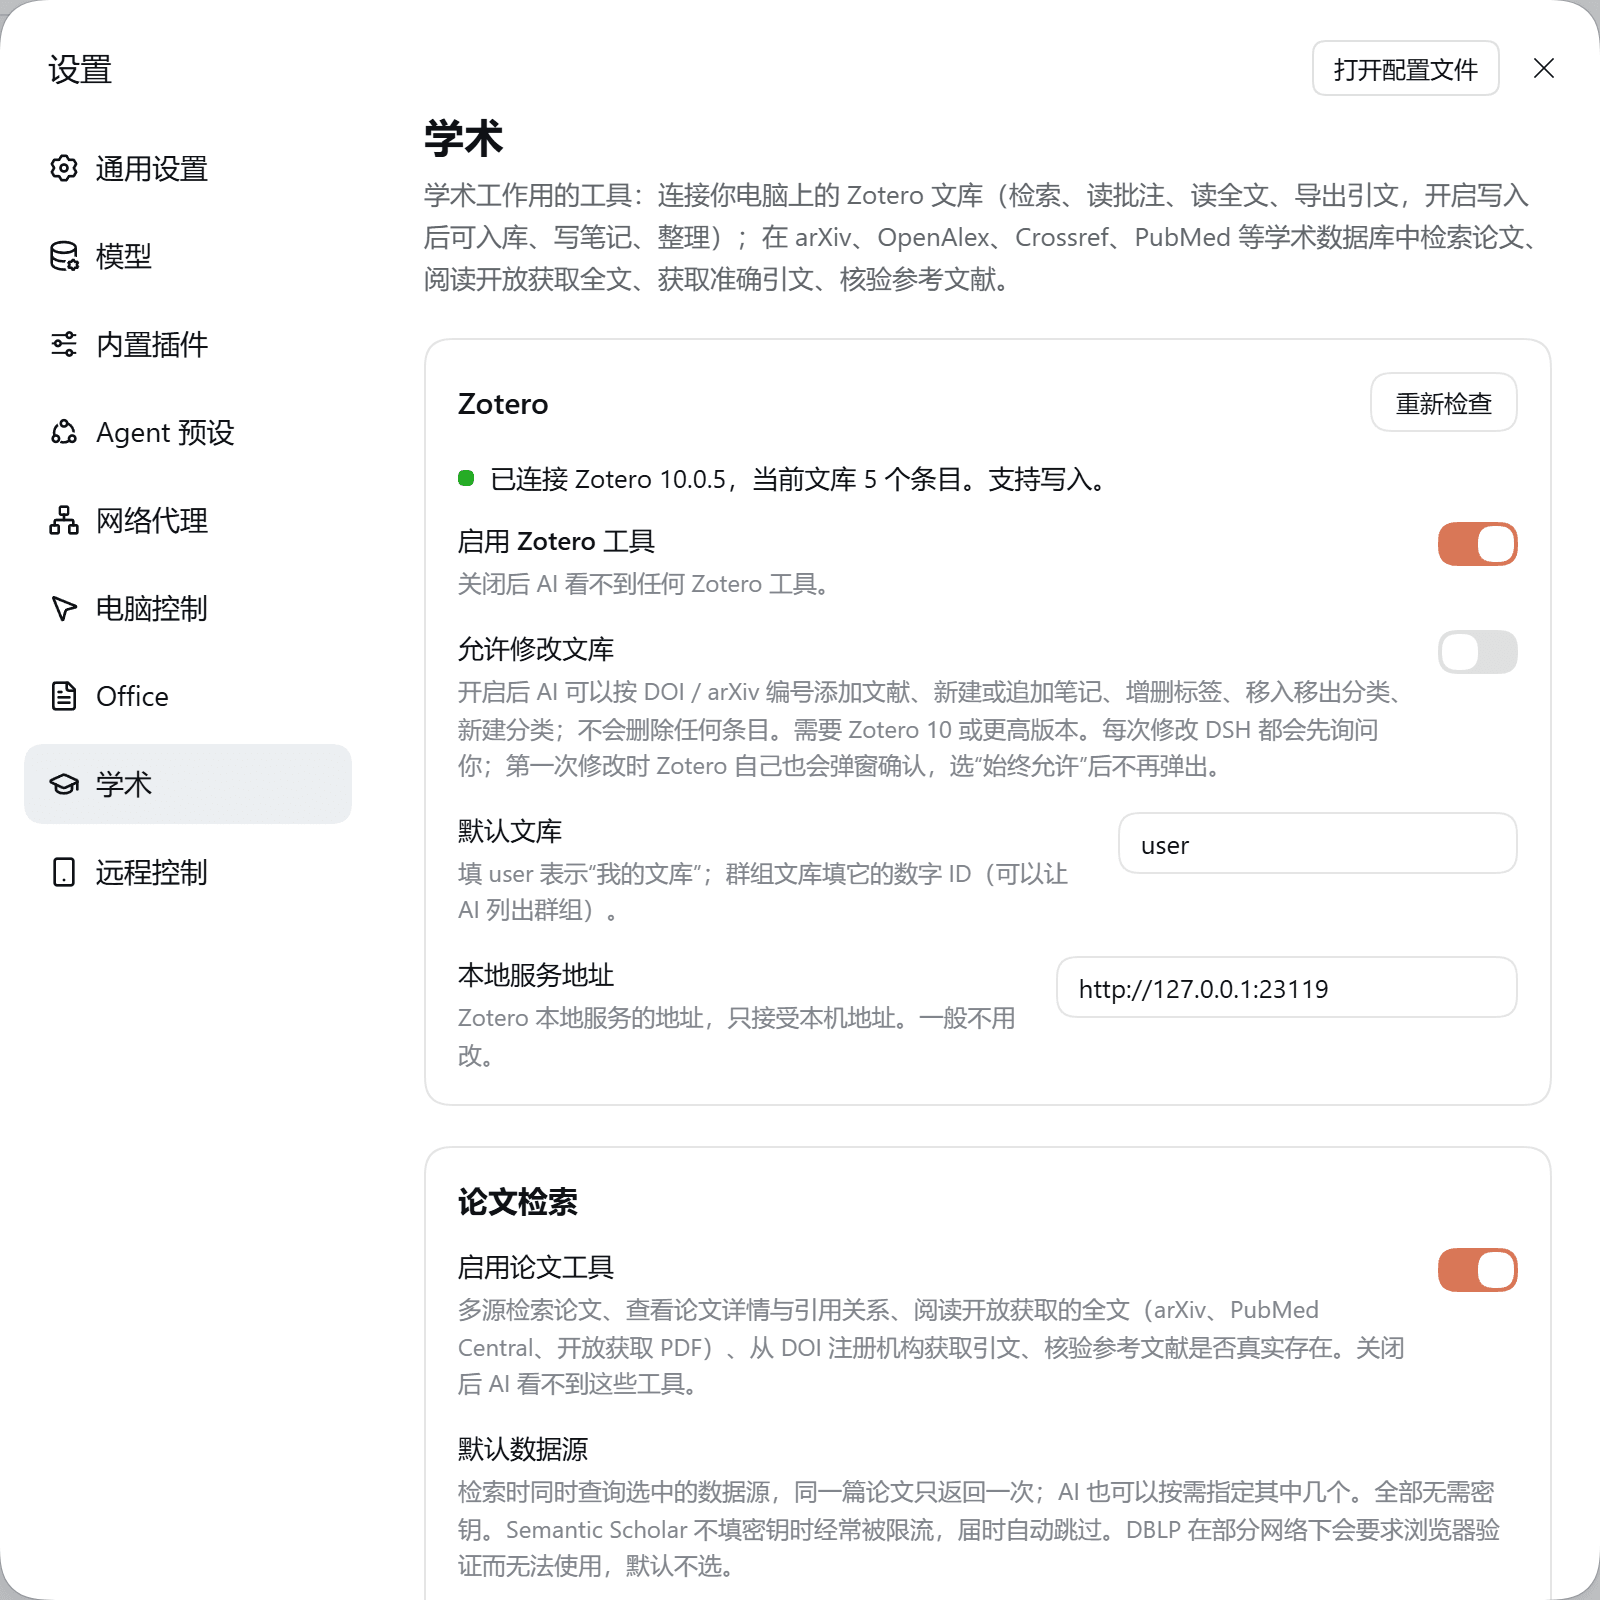
Task: Click the icon beside Agent 预设
Action: [x=64, y=432]
